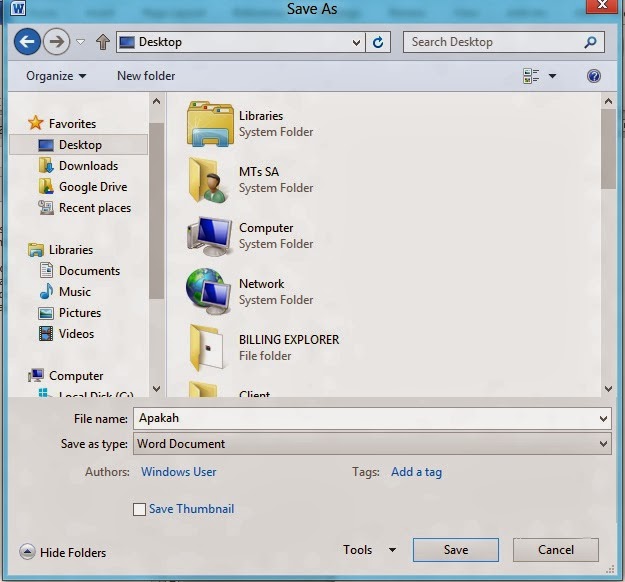Click the search magnifier icon
This screenshot has width=625, height=582.
click(x=590, y=42)
